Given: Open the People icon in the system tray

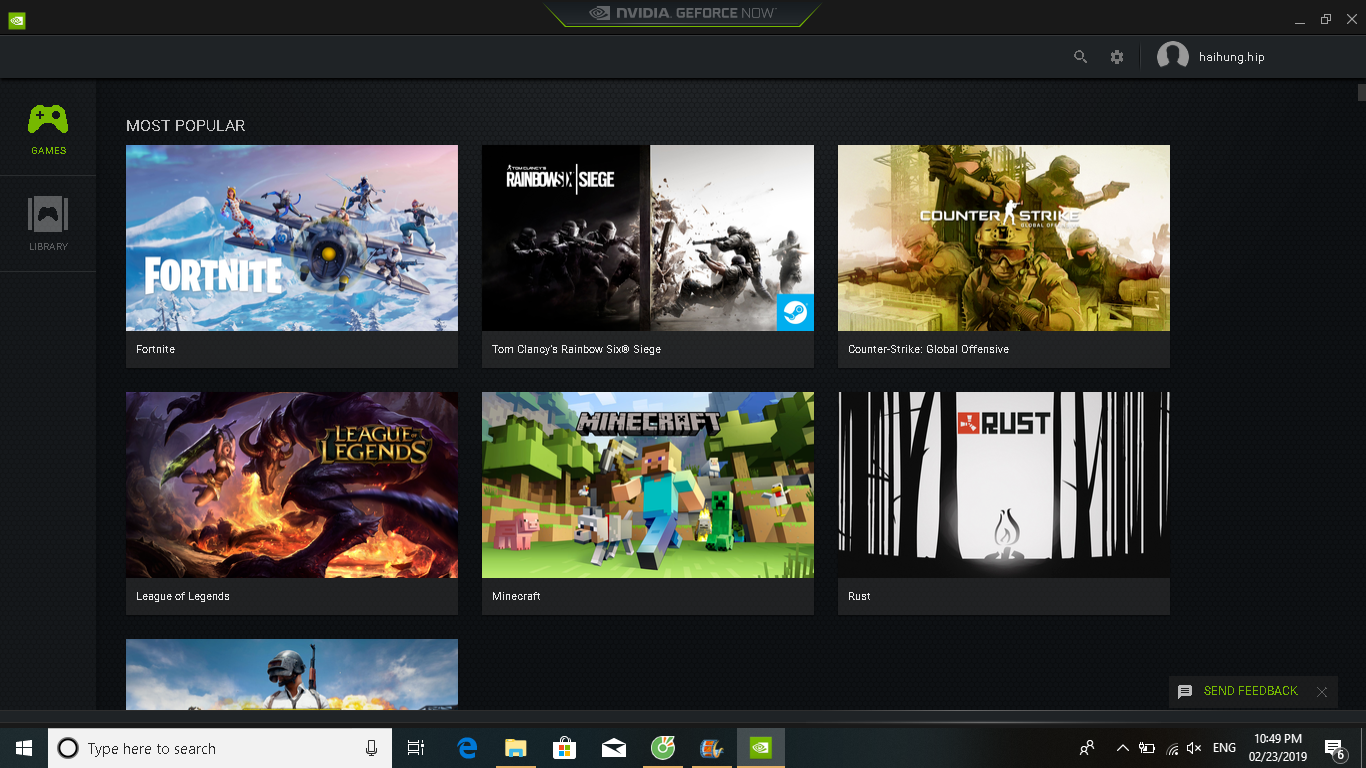Looking at the screenshot, I should tap(1087, 748).
